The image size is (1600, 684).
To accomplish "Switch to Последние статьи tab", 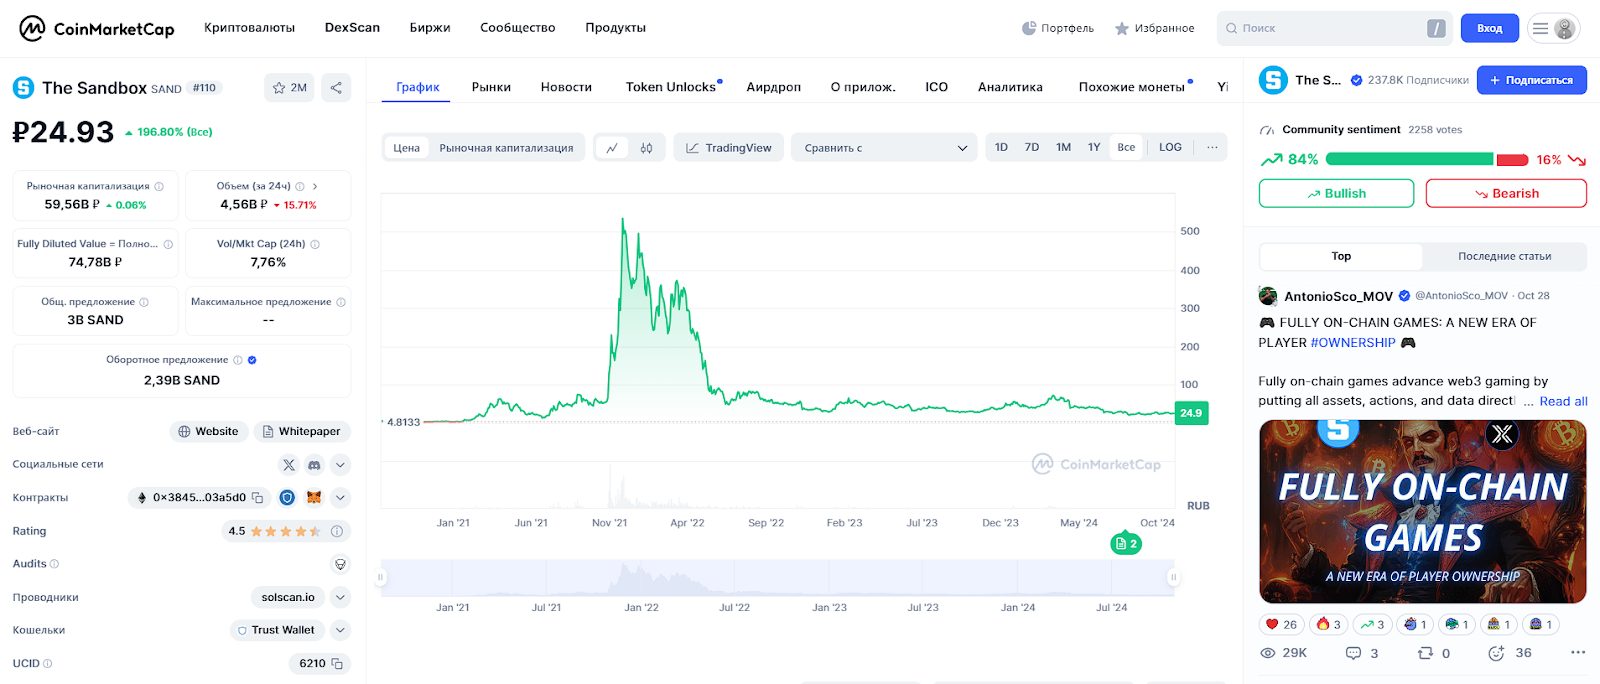I will click(1504, 256).
